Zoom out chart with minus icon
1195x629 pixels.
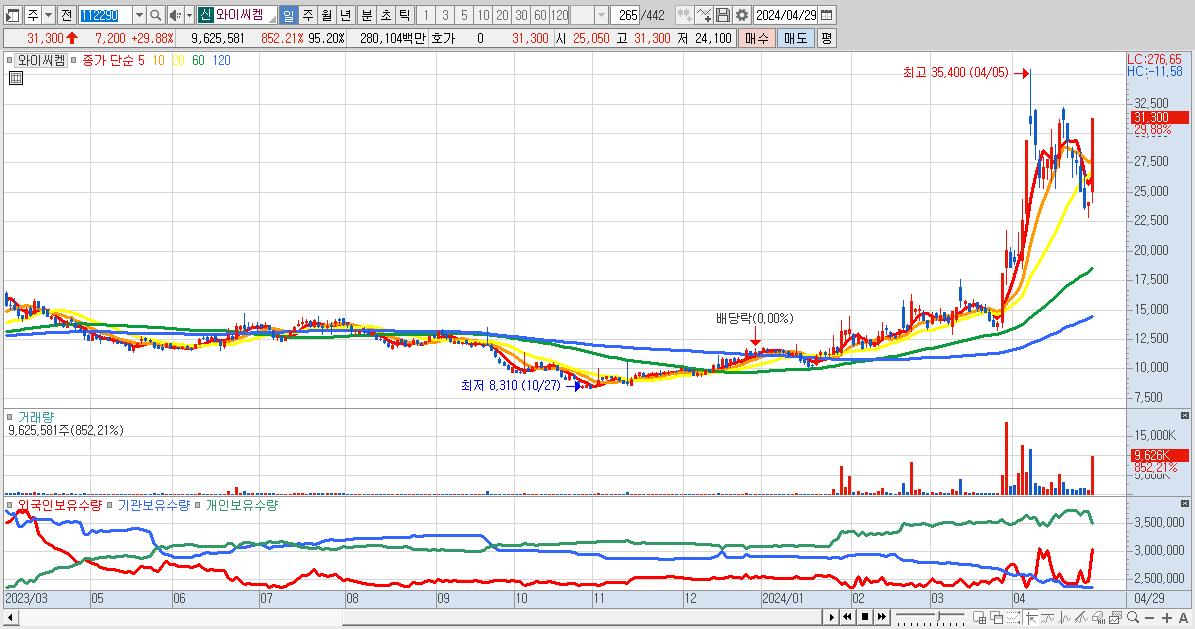click(1149, 618)
